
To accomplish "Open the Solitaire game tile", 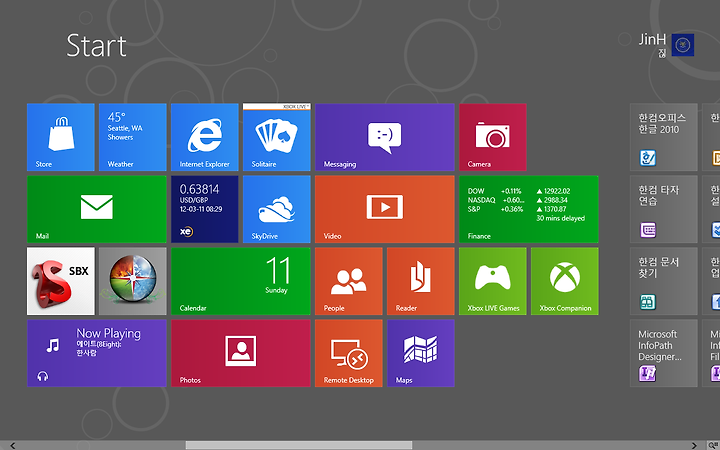I will coord(277,137).
